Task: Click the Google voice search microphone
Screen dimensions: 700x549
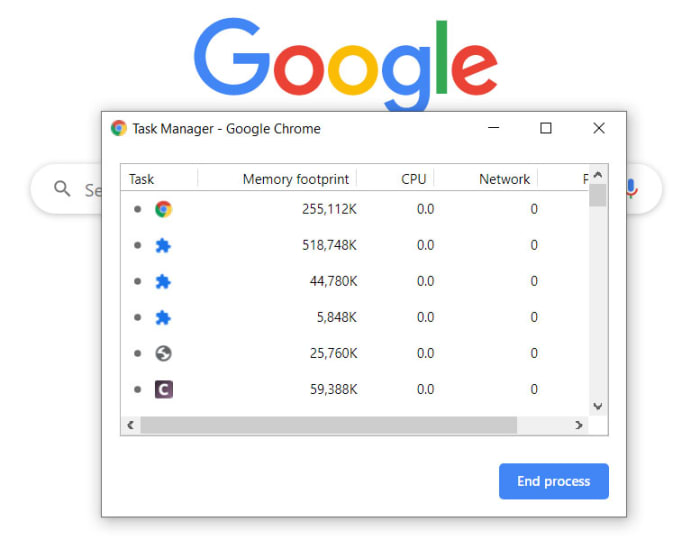Action: click(631, 189)
